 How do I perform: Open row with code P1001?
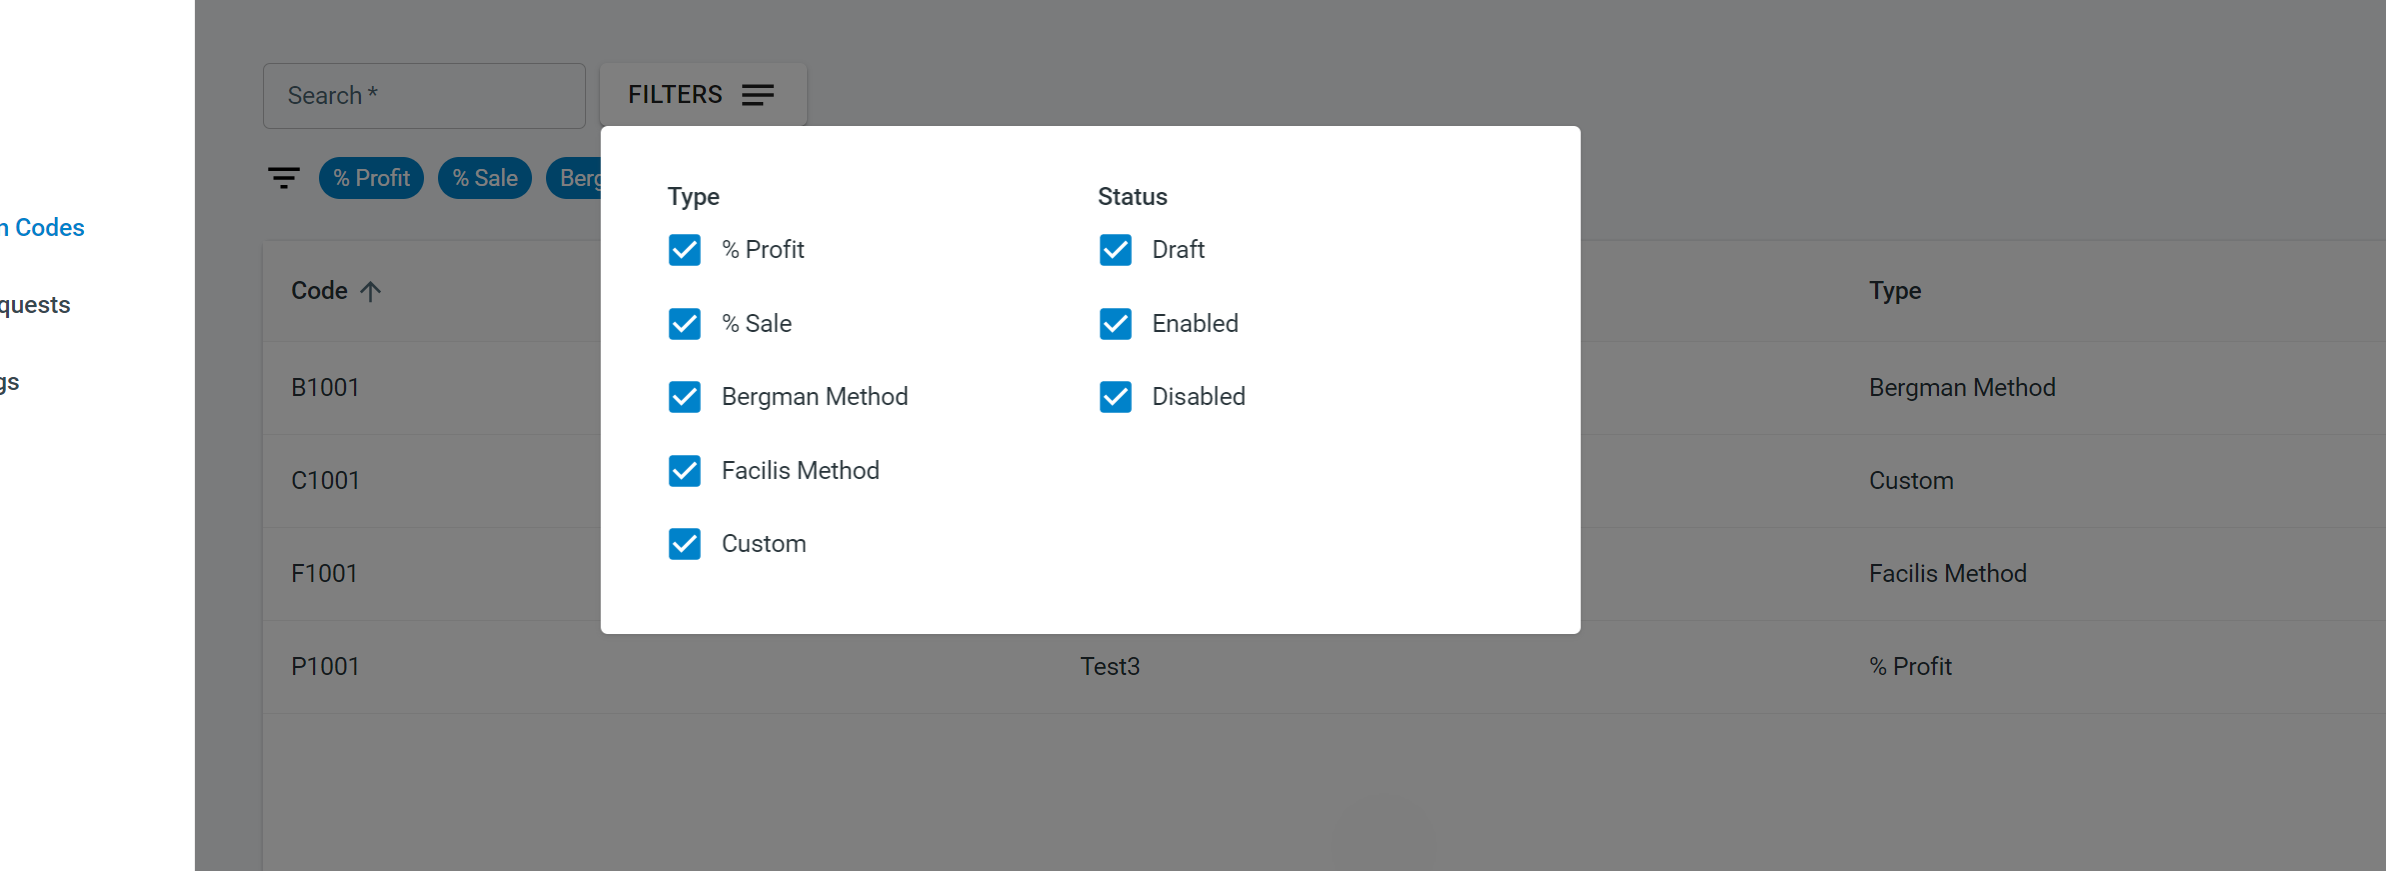click(x=1324, y=667)
